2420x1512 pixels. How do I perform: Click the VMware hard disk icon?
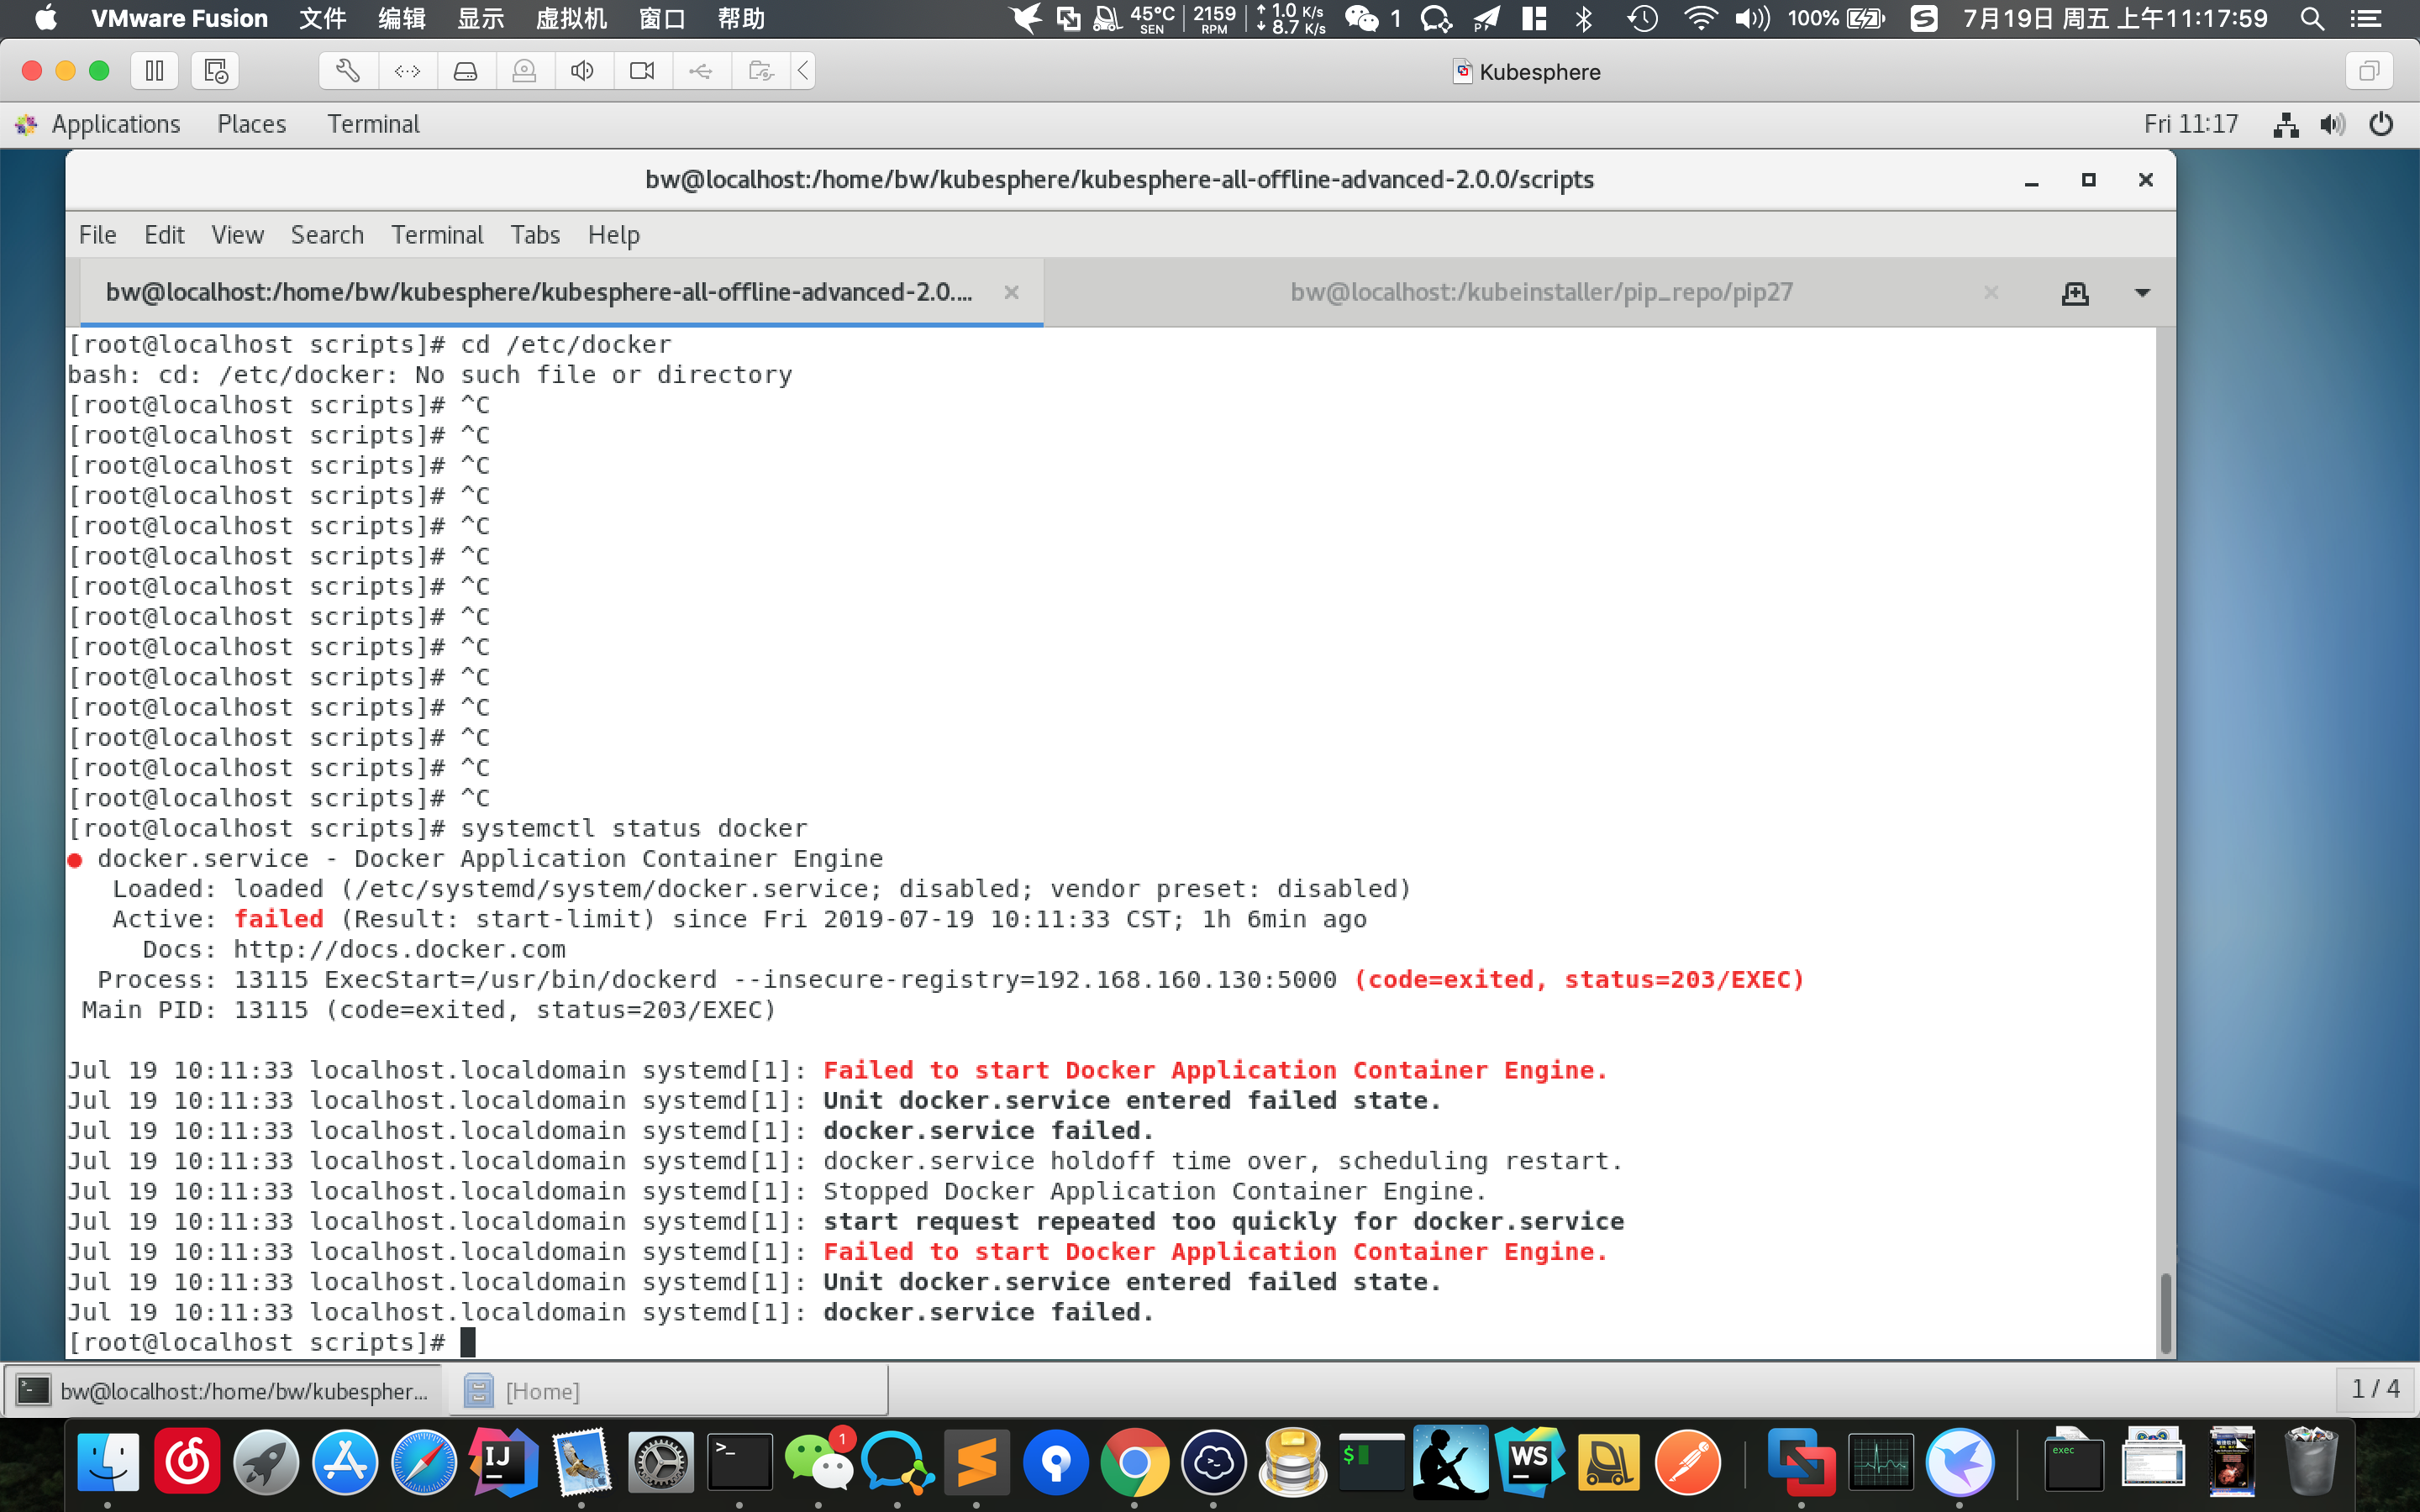(x=465, y=71)
